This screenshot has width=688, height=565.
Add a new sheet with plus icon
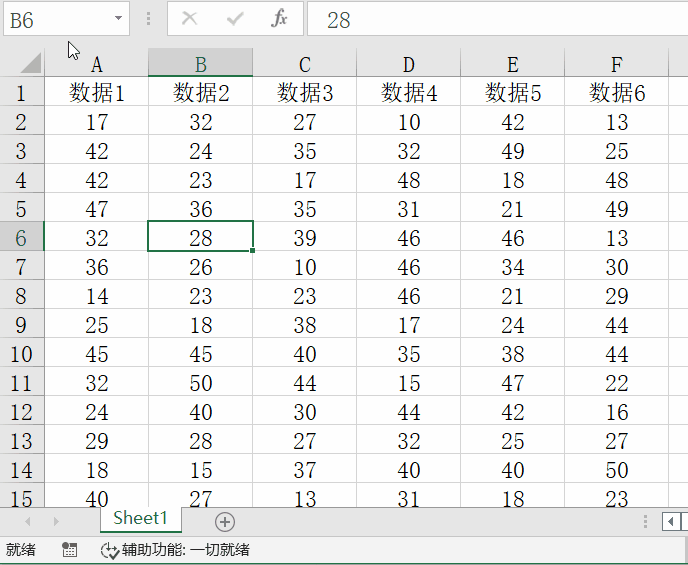coord(225,522)
